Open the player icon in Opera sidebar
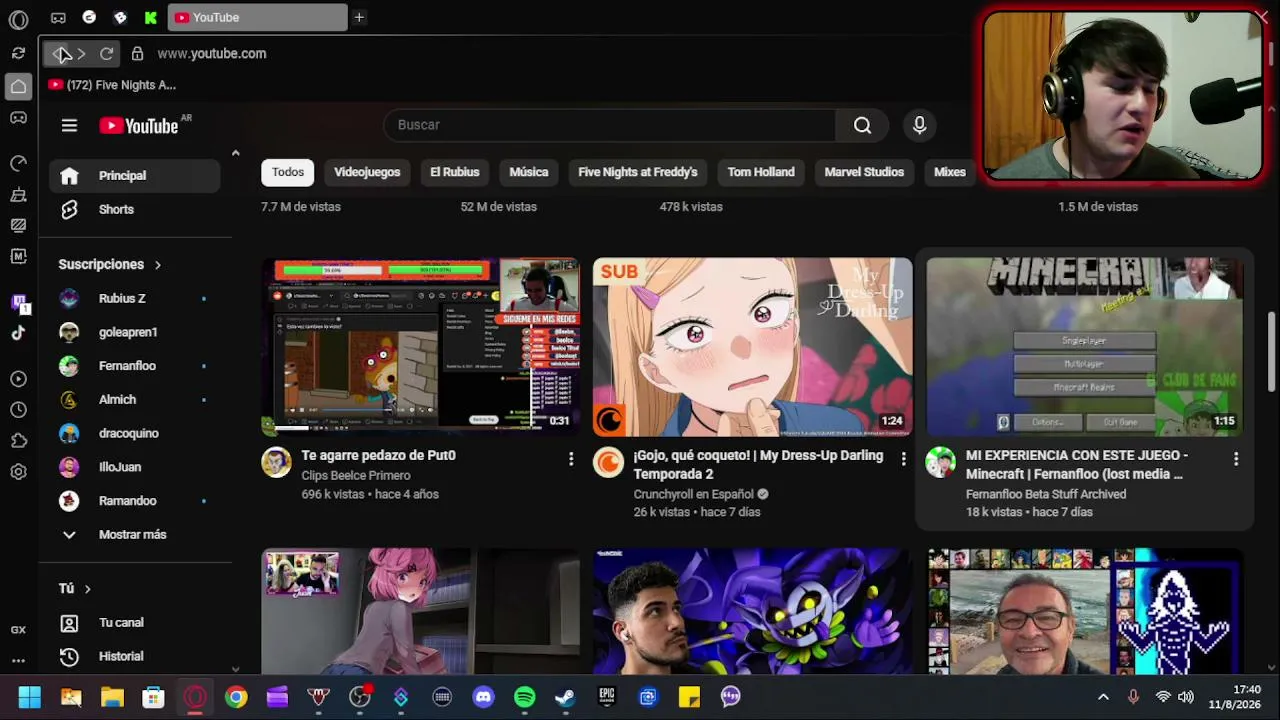Screen dimensions: 1280x720 pos(18,379)
